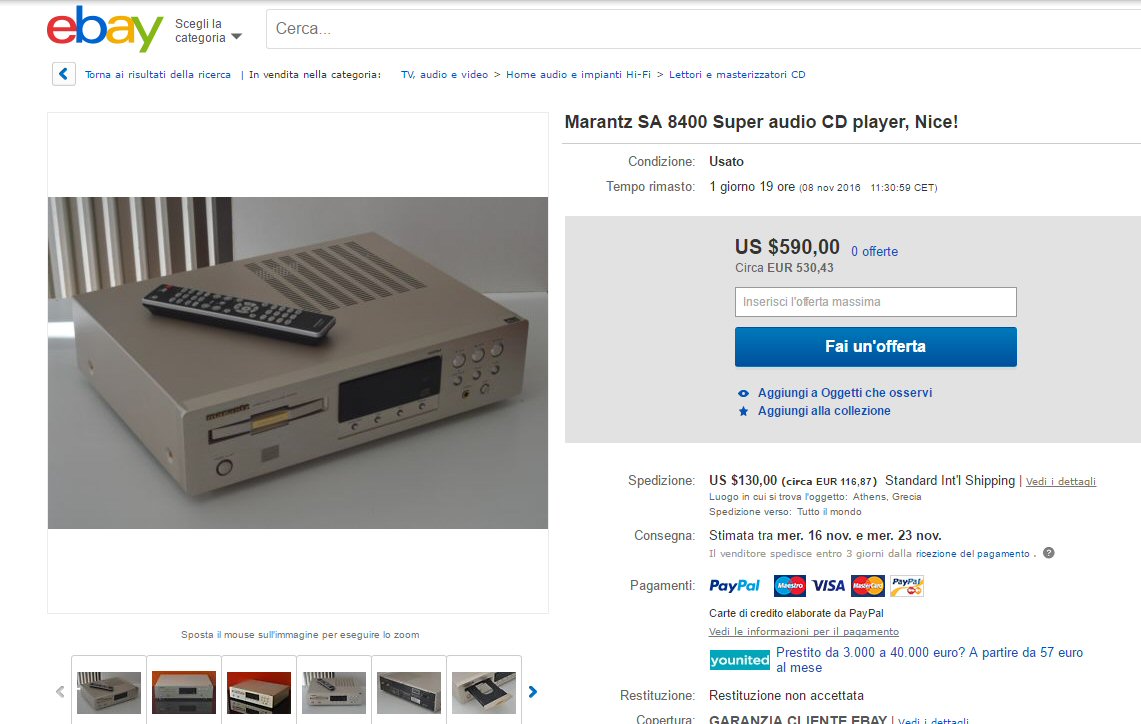Click the help question mark icon
The image size is (1141, 724).
point(1049,553)
